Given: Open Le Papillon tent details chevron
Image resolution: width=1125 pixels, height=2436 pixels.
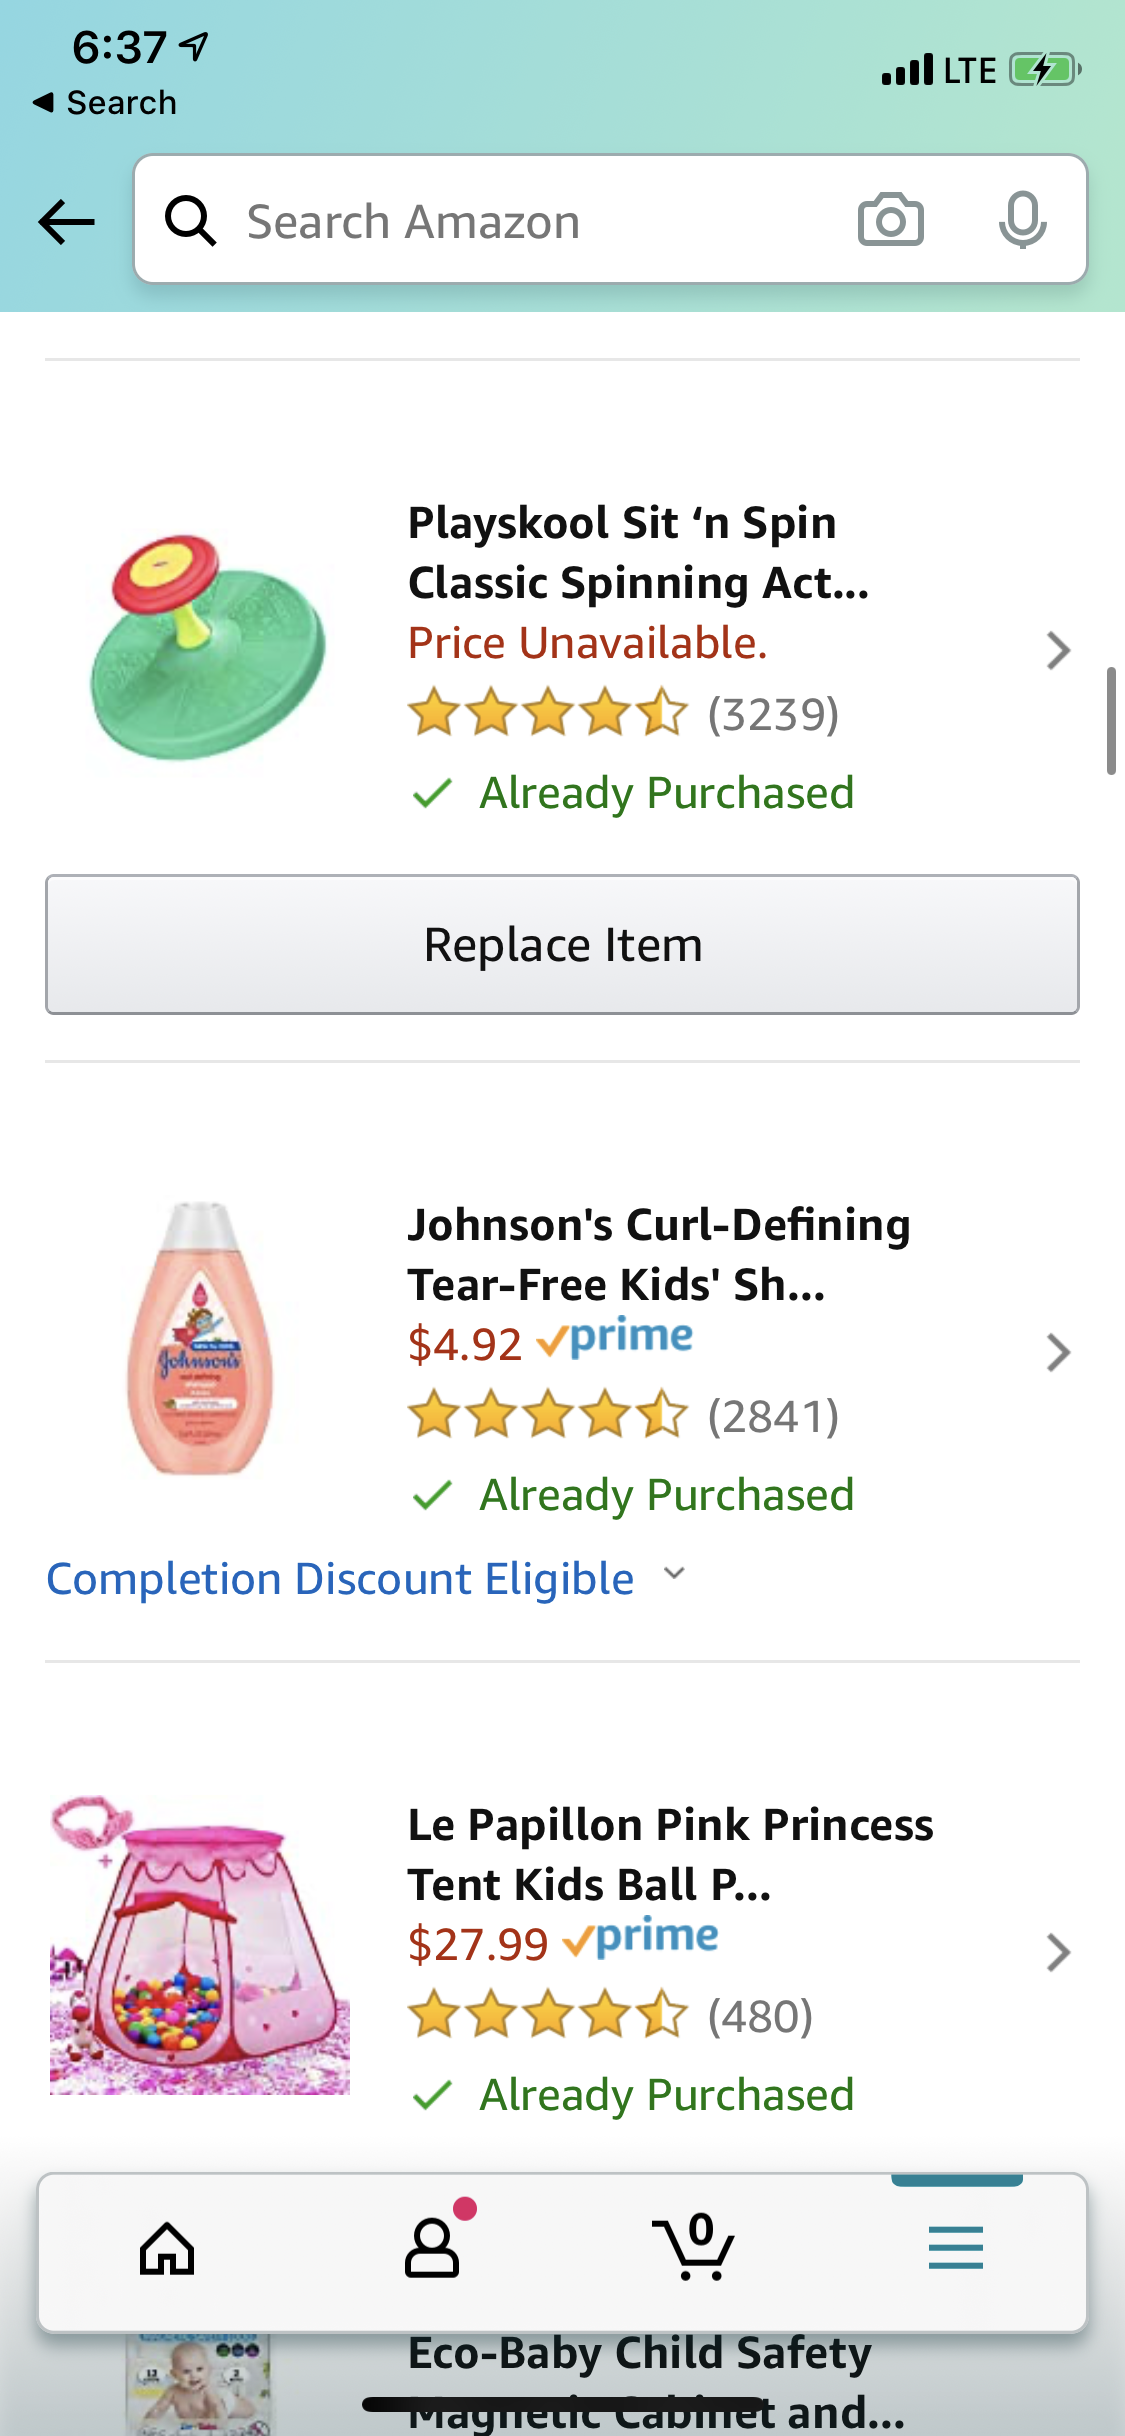Looking at the screenshot, I should [1058, 1952].
